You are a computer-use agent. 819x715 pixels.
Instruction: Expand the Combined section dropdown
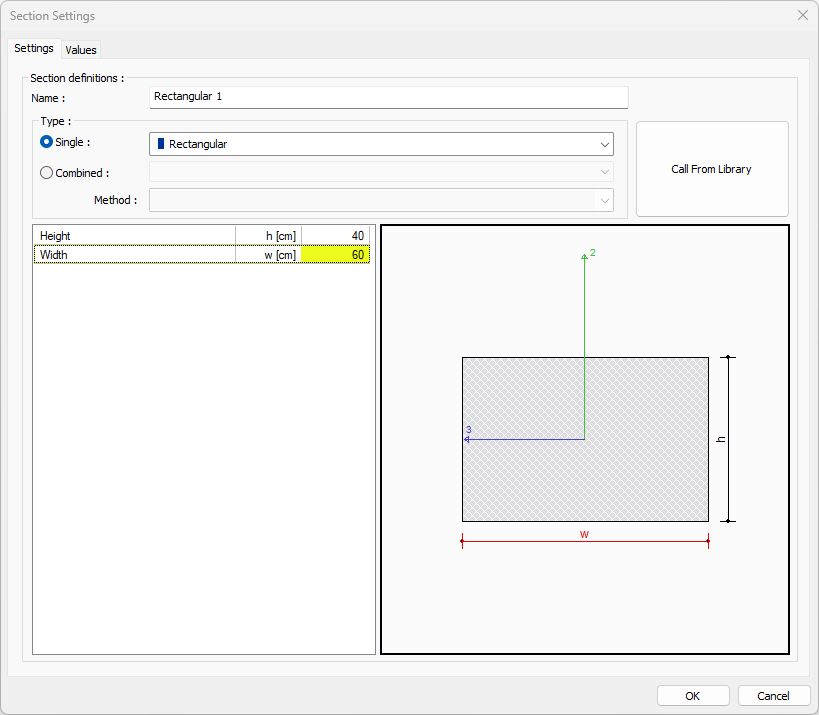381,172
